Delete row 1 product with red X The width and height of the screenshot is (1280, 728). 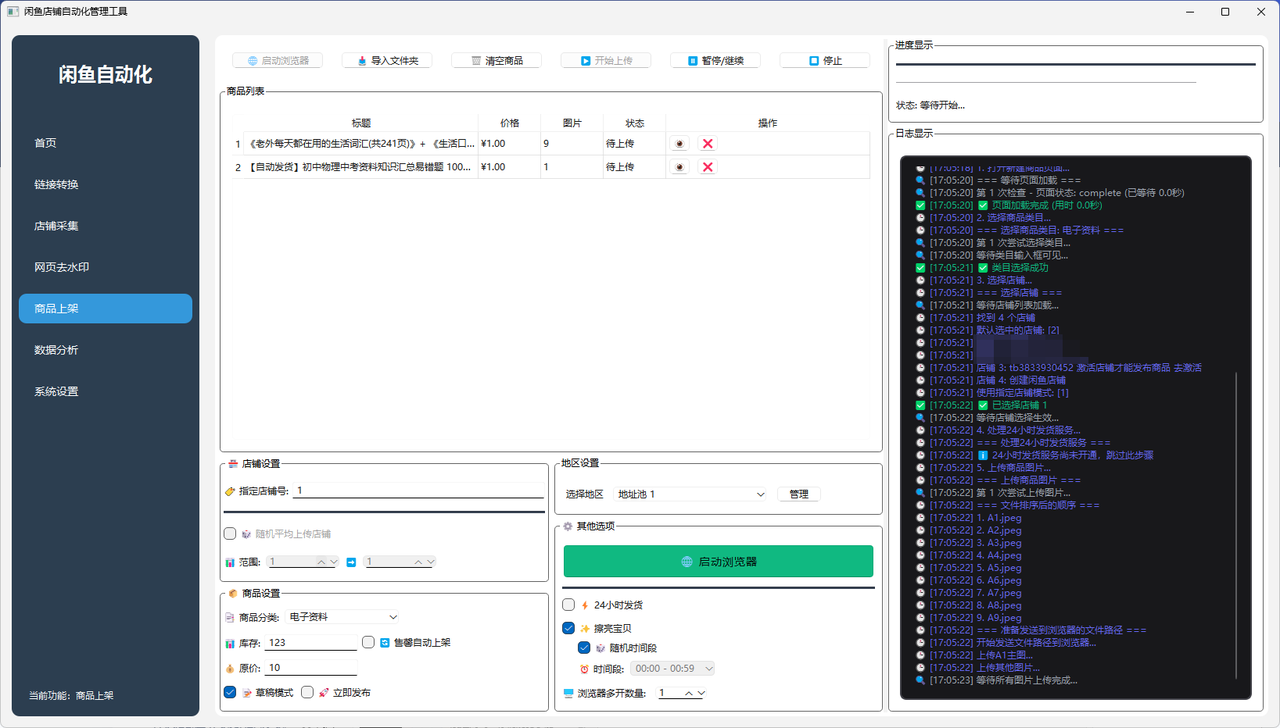click(708, 144)
